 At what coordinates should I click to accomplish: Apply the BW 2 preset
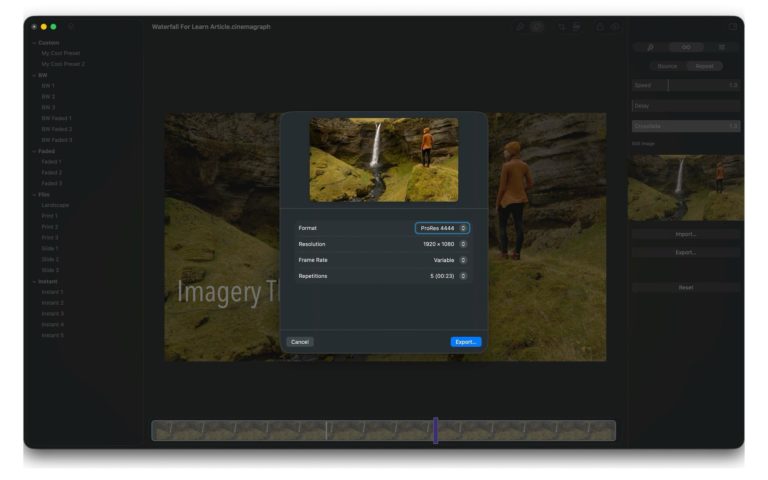48,96
